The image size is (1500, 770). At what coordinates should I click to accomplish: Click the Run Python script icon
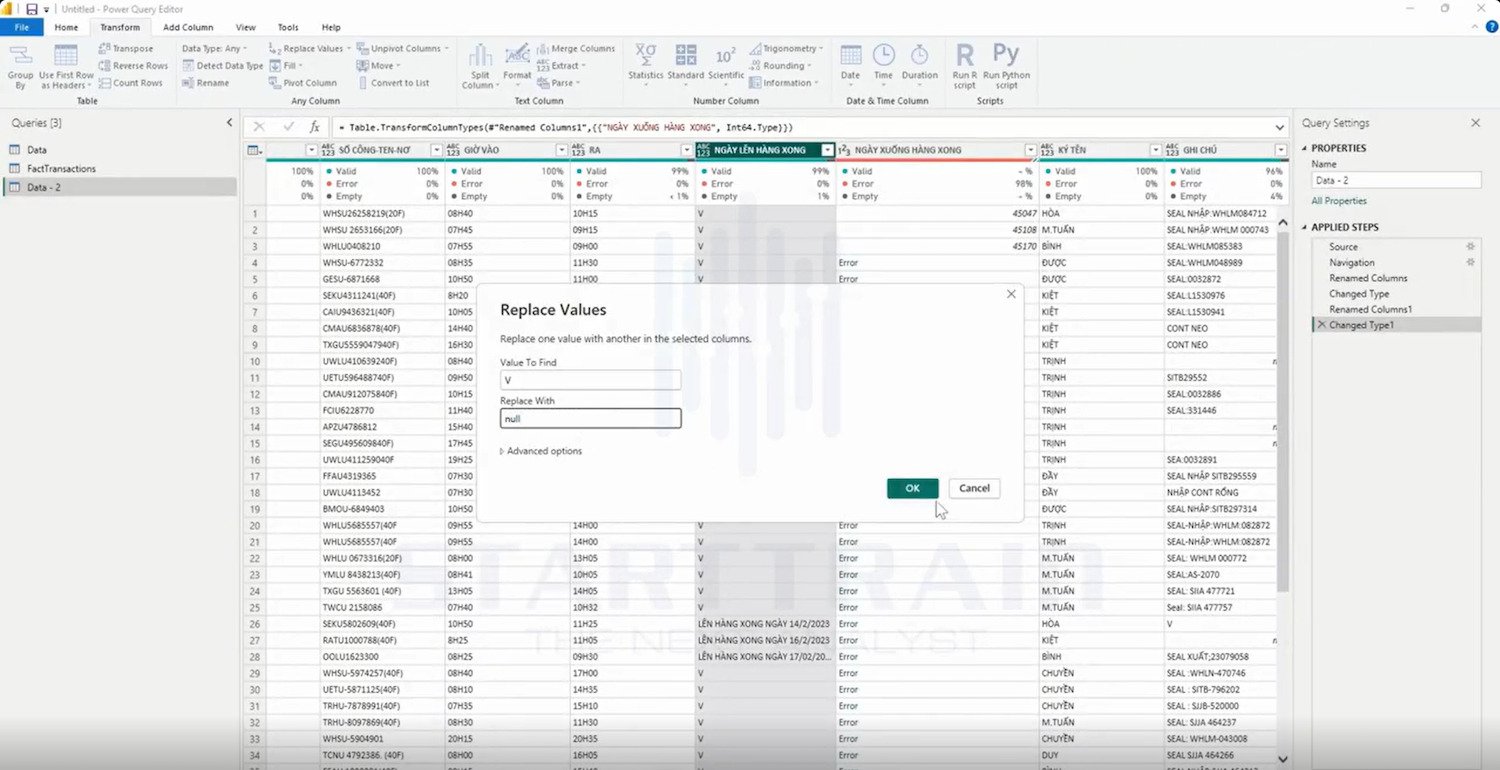1006,66
